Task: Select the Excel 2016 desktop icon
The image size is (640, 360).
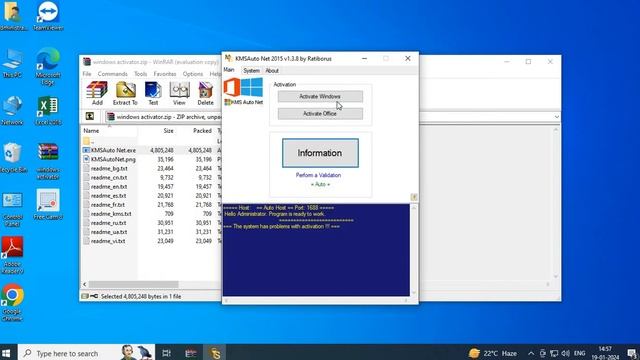Action: click(48, 110)
